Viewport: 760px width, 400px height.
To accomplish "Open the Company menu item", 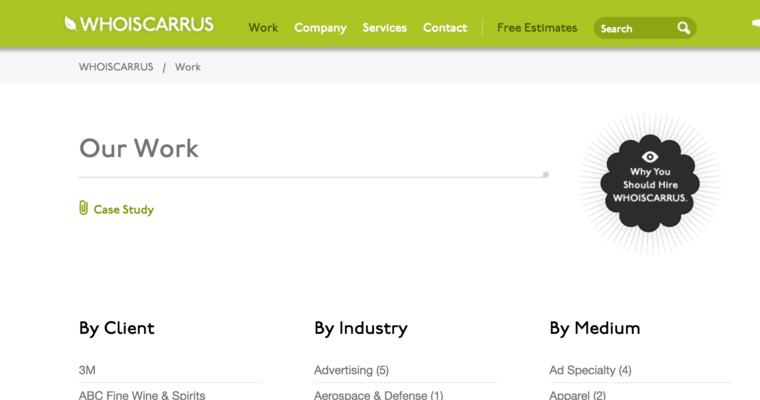I will click(320, 28).
